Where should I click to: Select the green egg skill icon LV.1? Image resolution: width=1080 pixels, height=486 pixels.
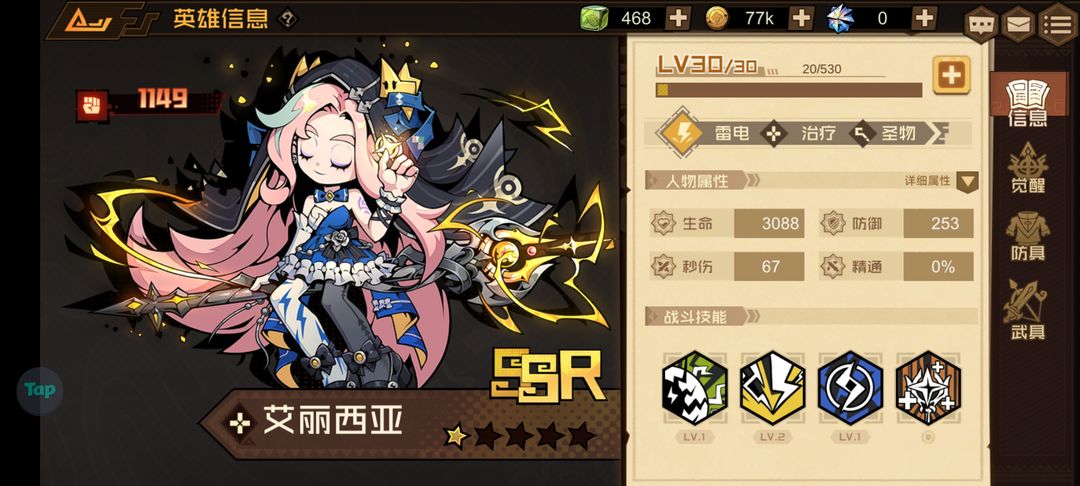pyautogui.click(x=694, y=388)
